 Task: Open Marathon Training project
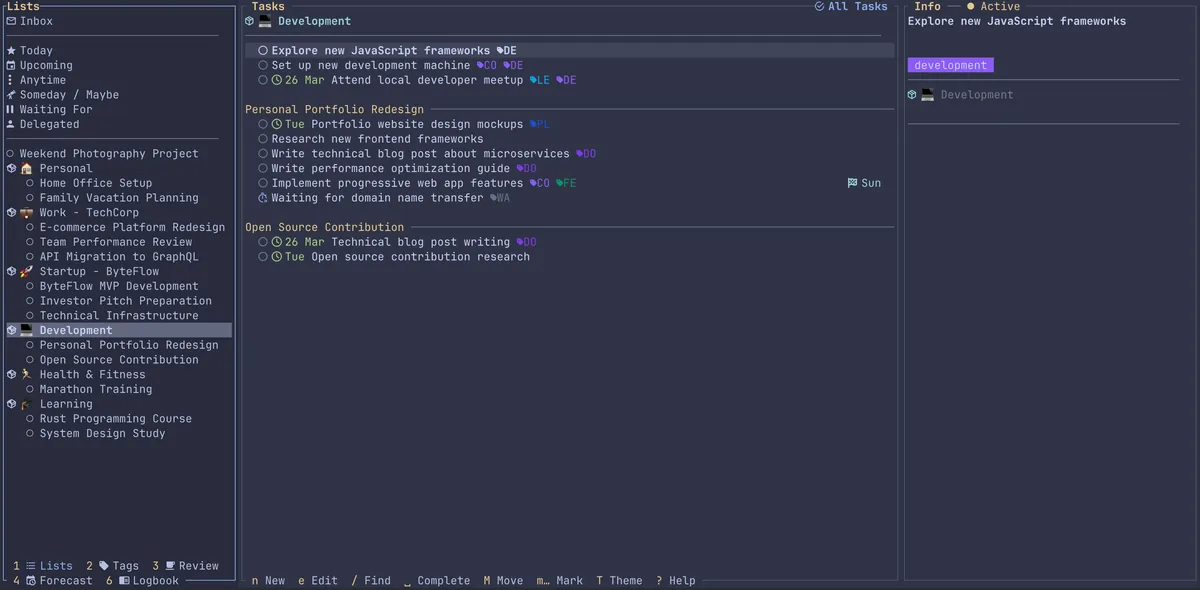(x=96, y=389)
